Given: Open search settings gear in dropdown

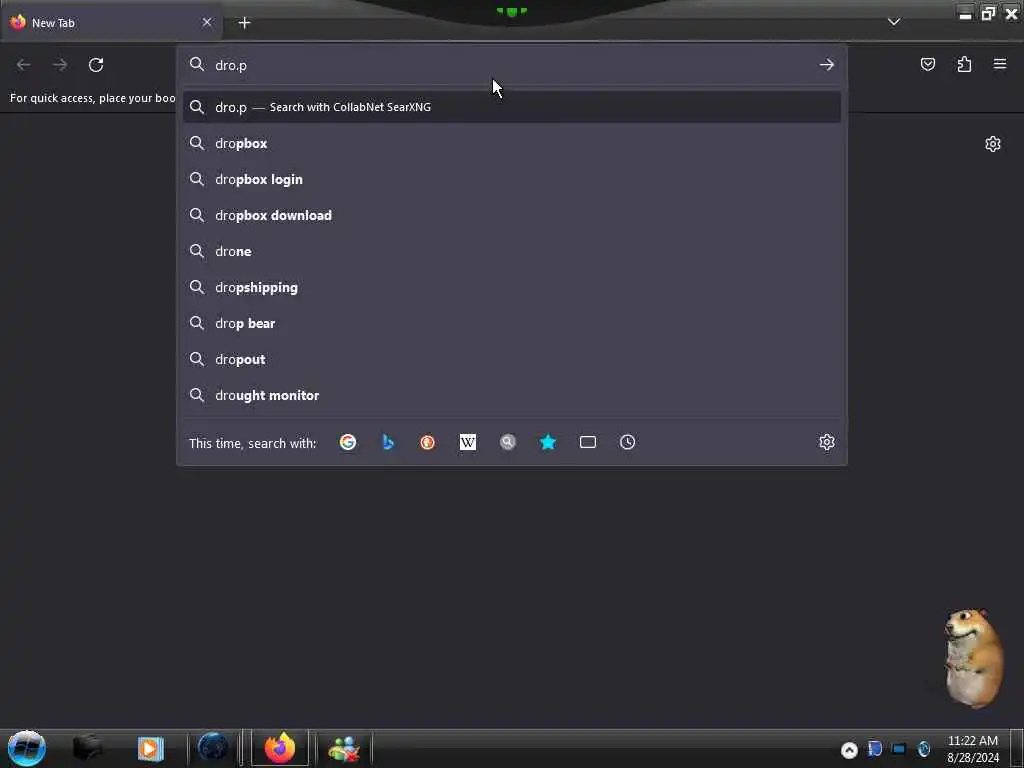Looking at the screenshot, I should click(827, 442).
